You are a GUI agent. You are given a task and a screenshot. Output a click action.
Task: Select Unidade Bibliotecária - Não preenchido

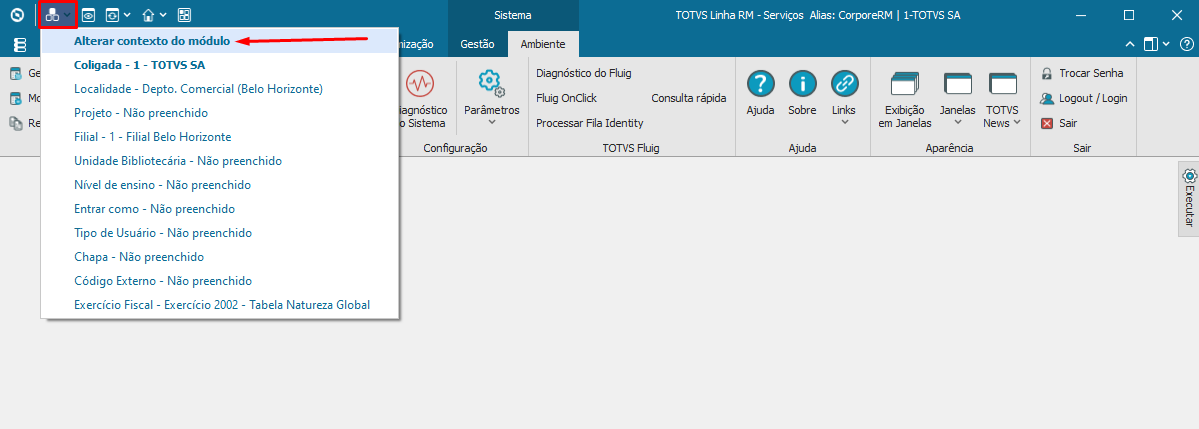tap(220, 161)
